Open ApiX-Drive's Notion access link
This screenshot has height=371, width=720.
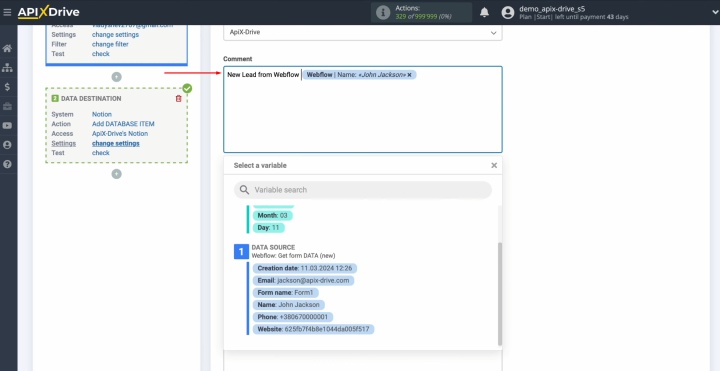click(120, 134)
